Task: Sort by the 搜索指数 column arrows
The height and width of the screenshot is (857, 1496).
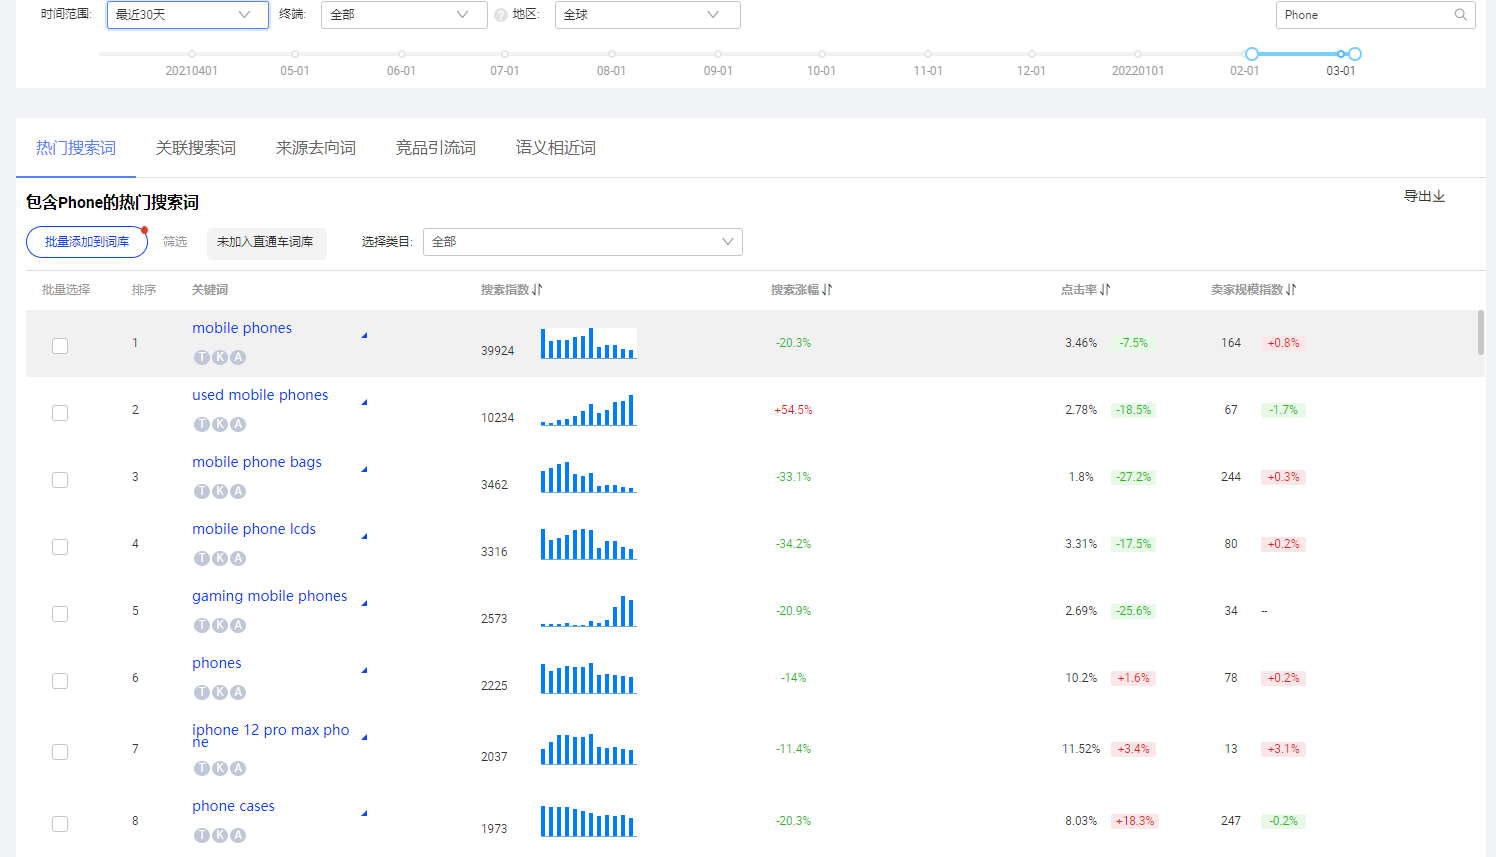Action: [537, 289]
